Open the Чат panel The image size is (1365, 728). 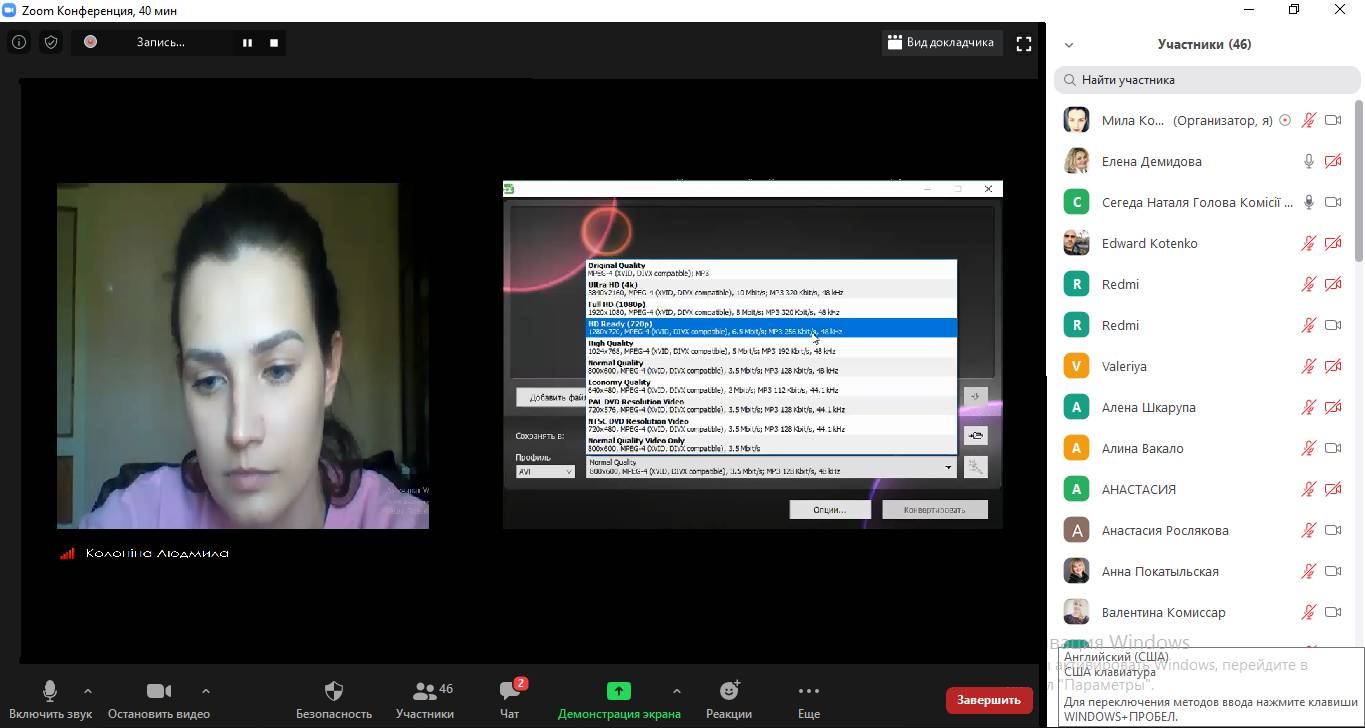[510, 699]
